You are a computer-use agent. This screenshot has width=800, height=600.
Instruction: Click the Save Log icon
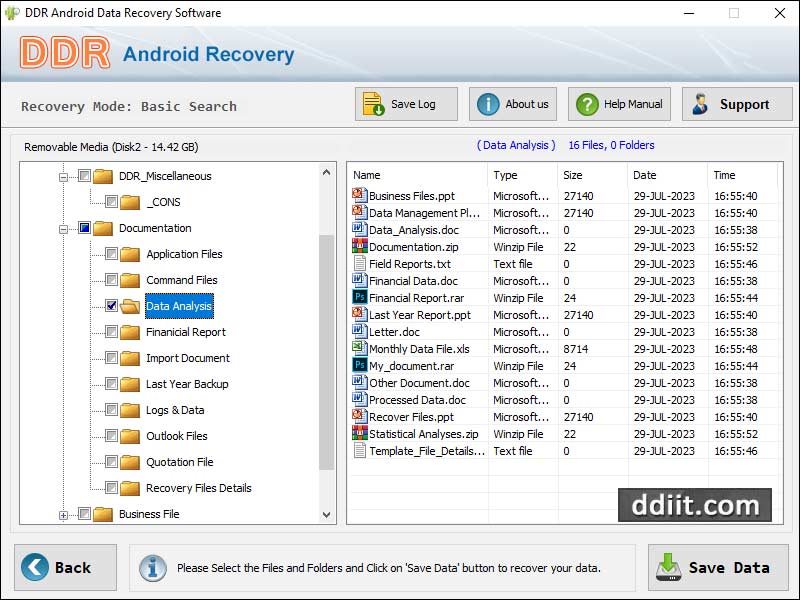[x=373, y=103]
